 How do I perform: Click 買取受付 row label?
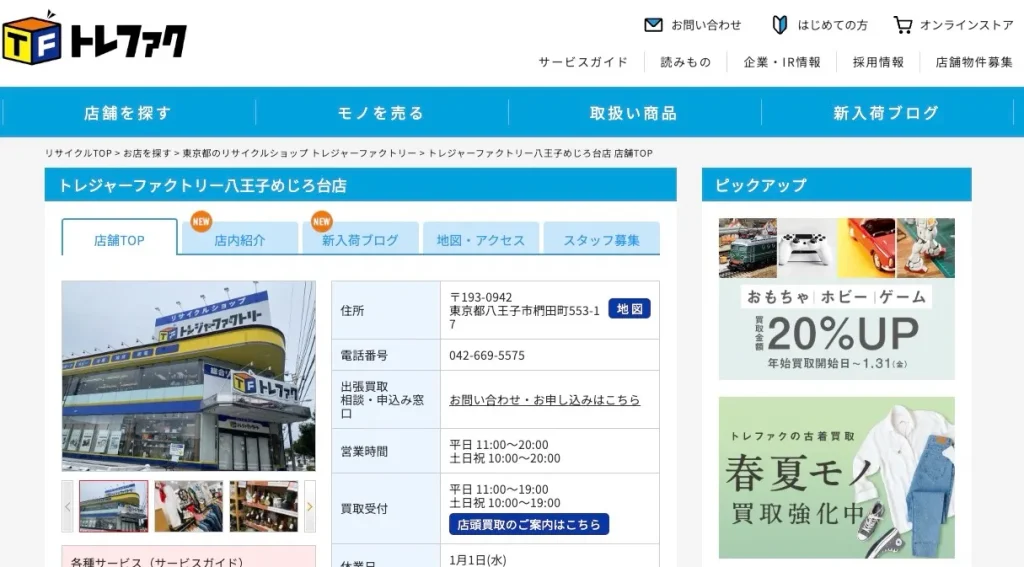(364, 509)
